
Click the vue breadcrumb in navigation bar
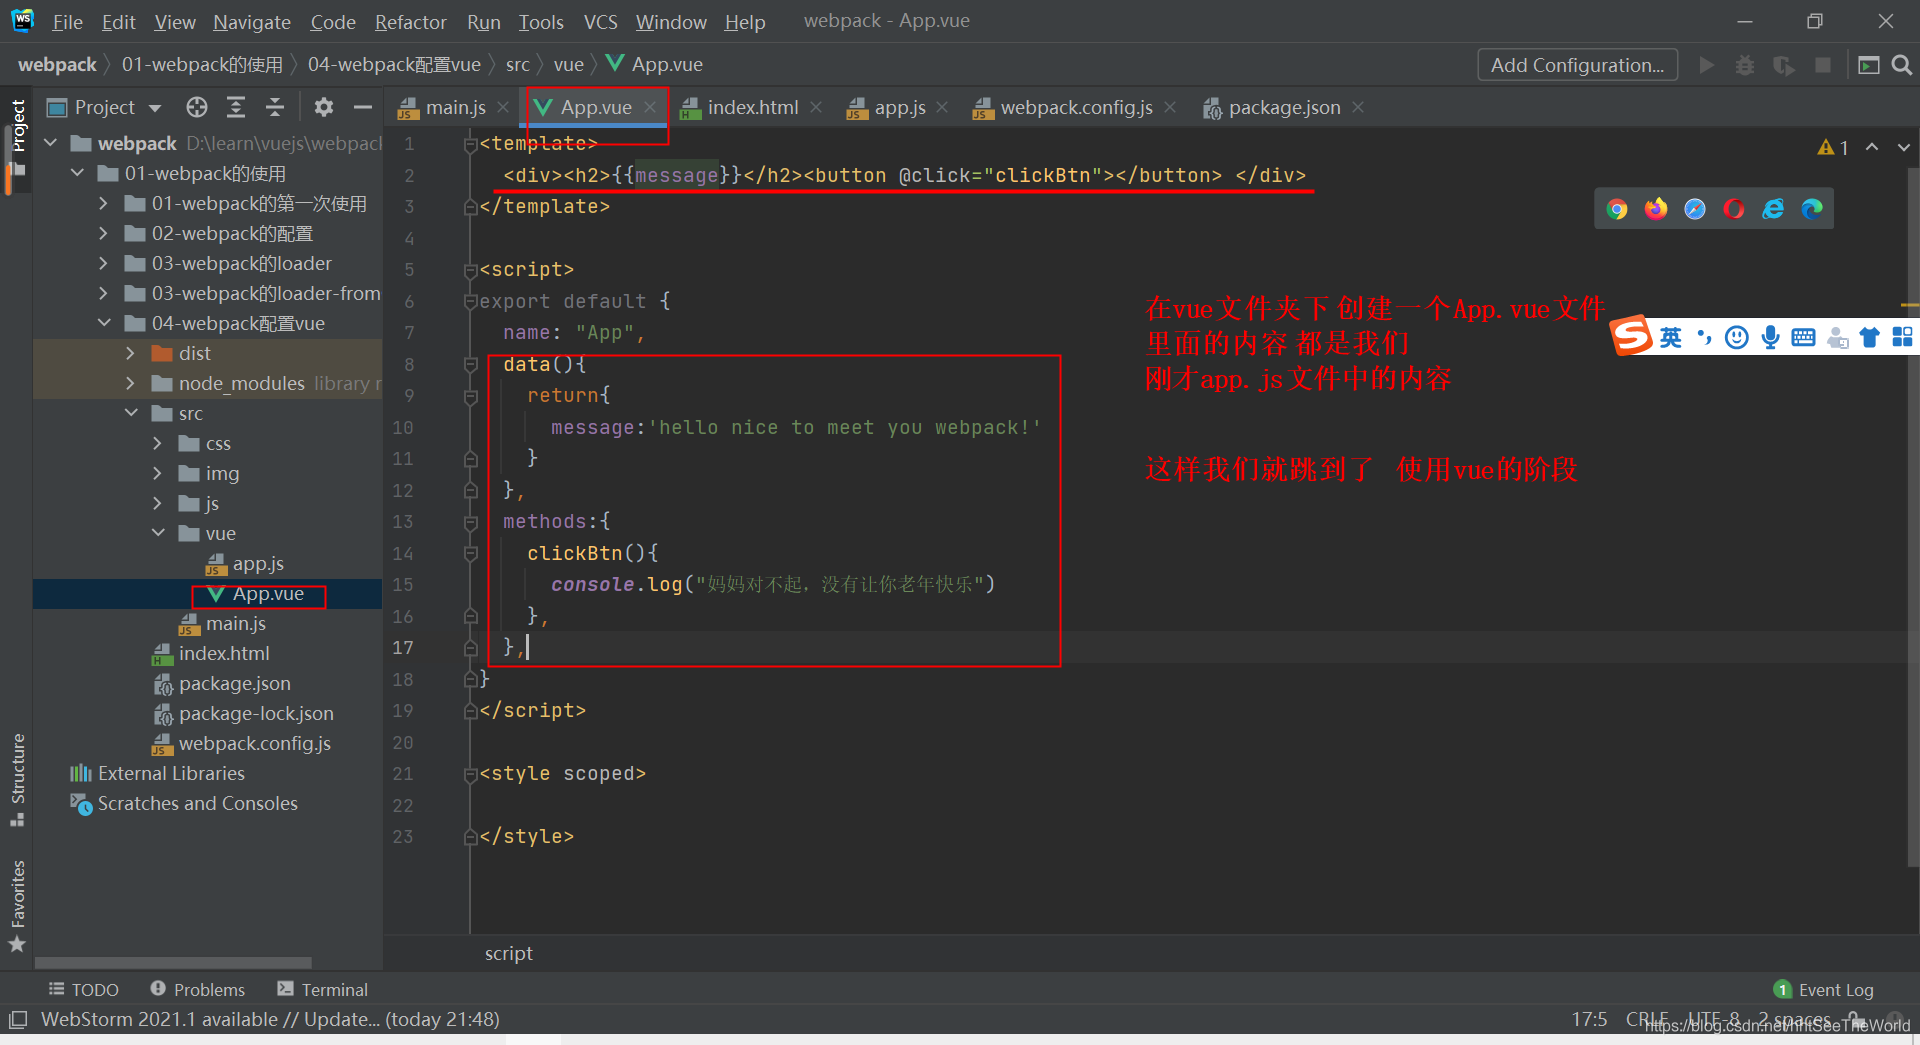click(x=568, y=65)
